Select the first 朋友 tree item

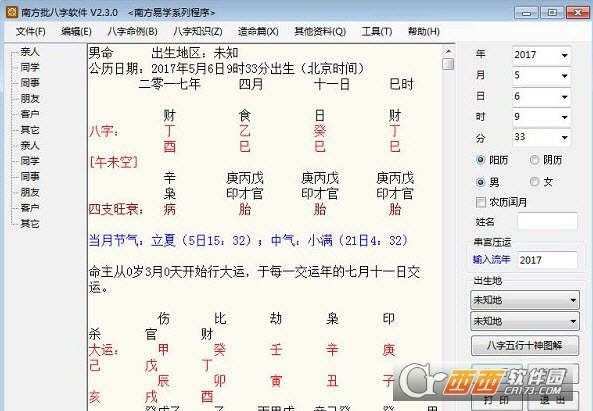30,99
